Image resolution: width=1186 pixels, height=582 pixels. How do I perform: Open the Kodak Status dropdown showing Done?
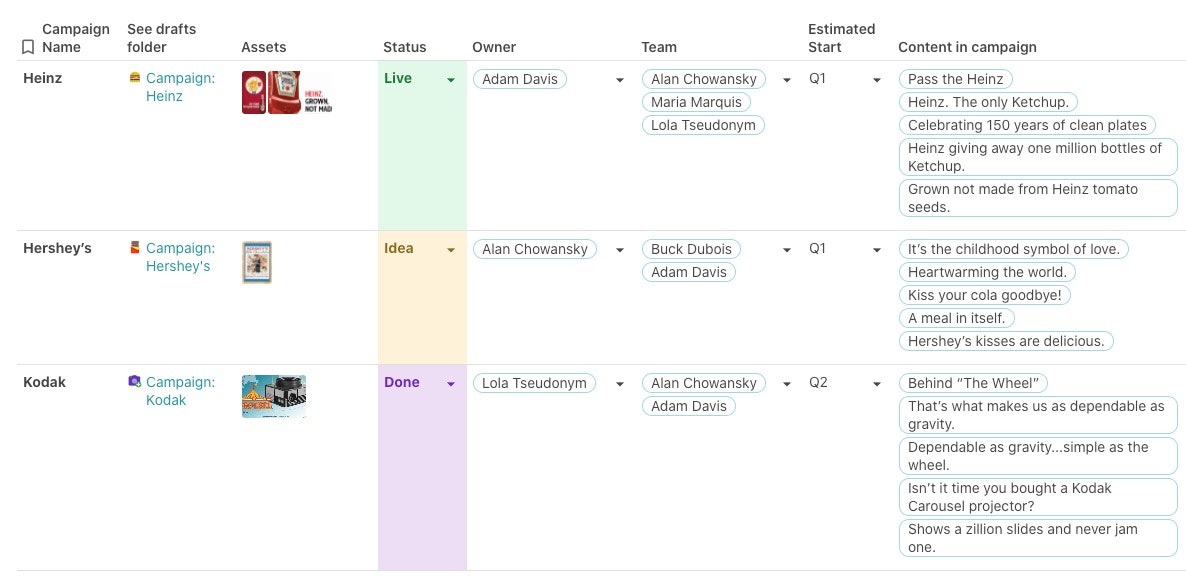[451, 384]
